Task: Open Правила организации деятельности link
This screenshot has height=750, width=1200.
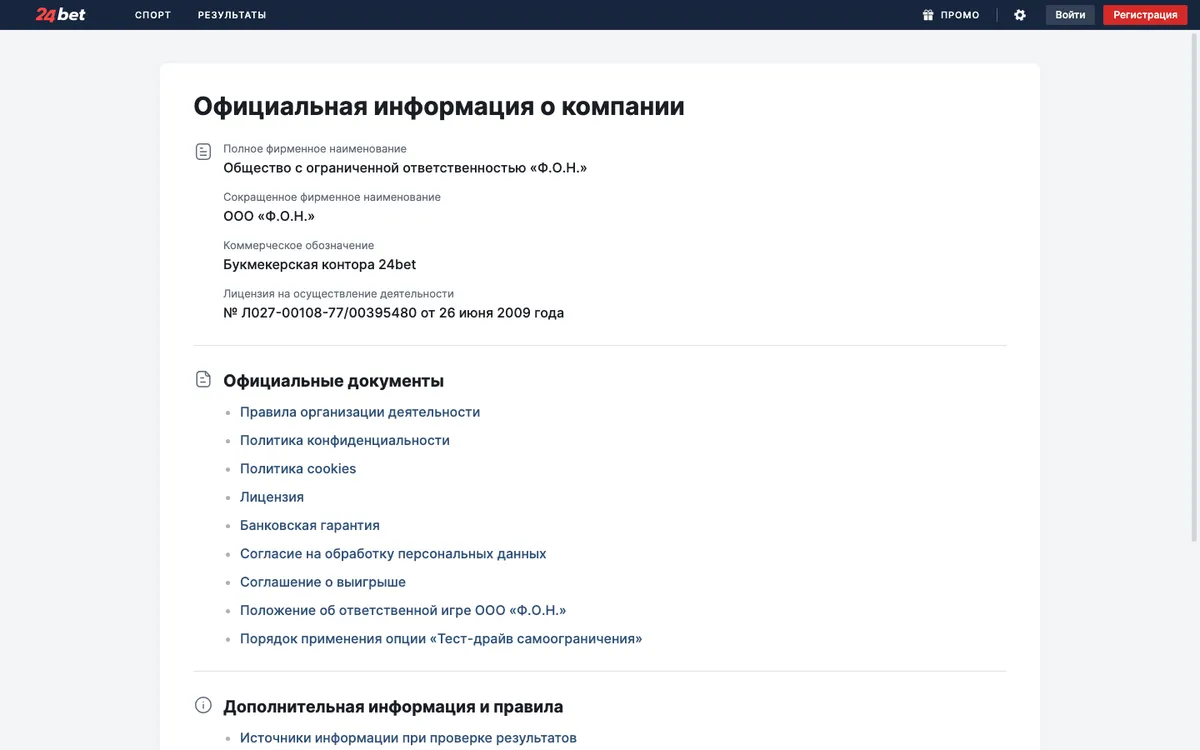Action: pyautogui.click(x=360, y=412)
